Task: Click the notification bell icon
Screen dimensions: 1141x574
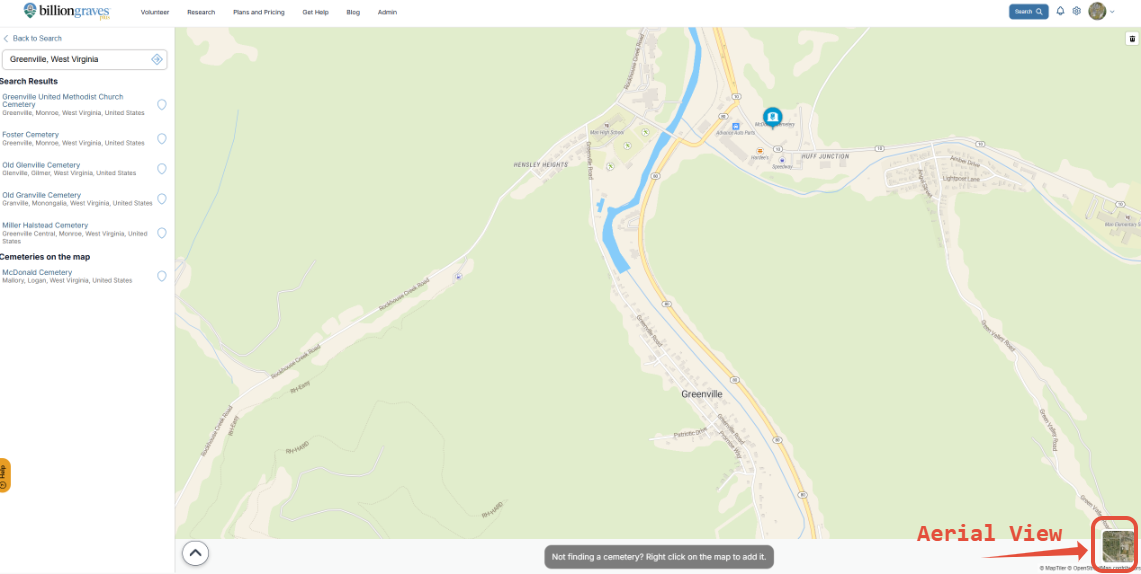Action: 1060,12
